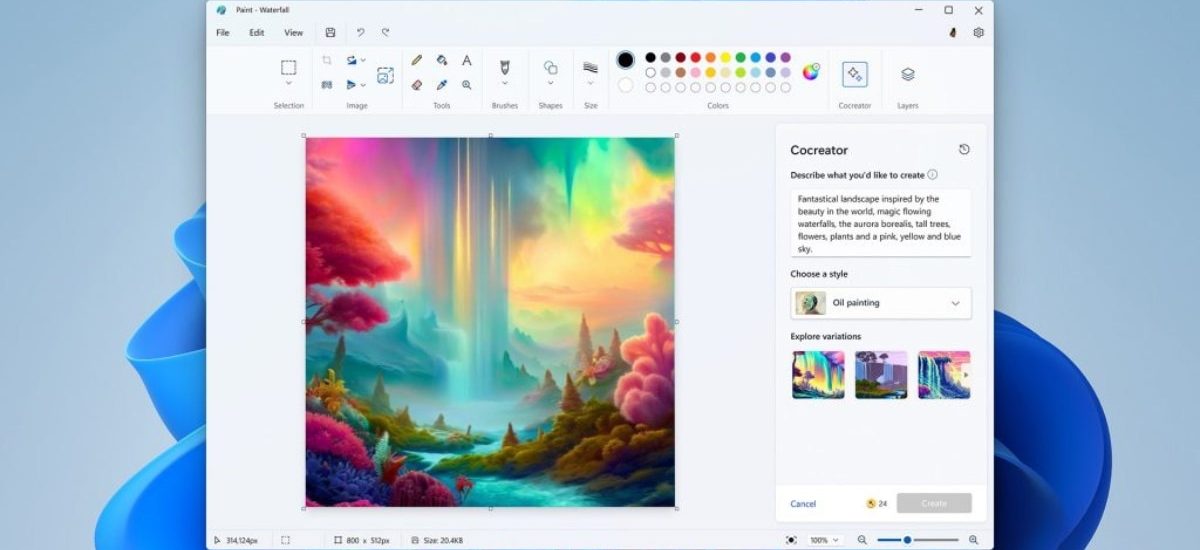The height and width of the screenshot is (550, 1200).
Task: Open the View menu
Action: click(x=293, y=33)
